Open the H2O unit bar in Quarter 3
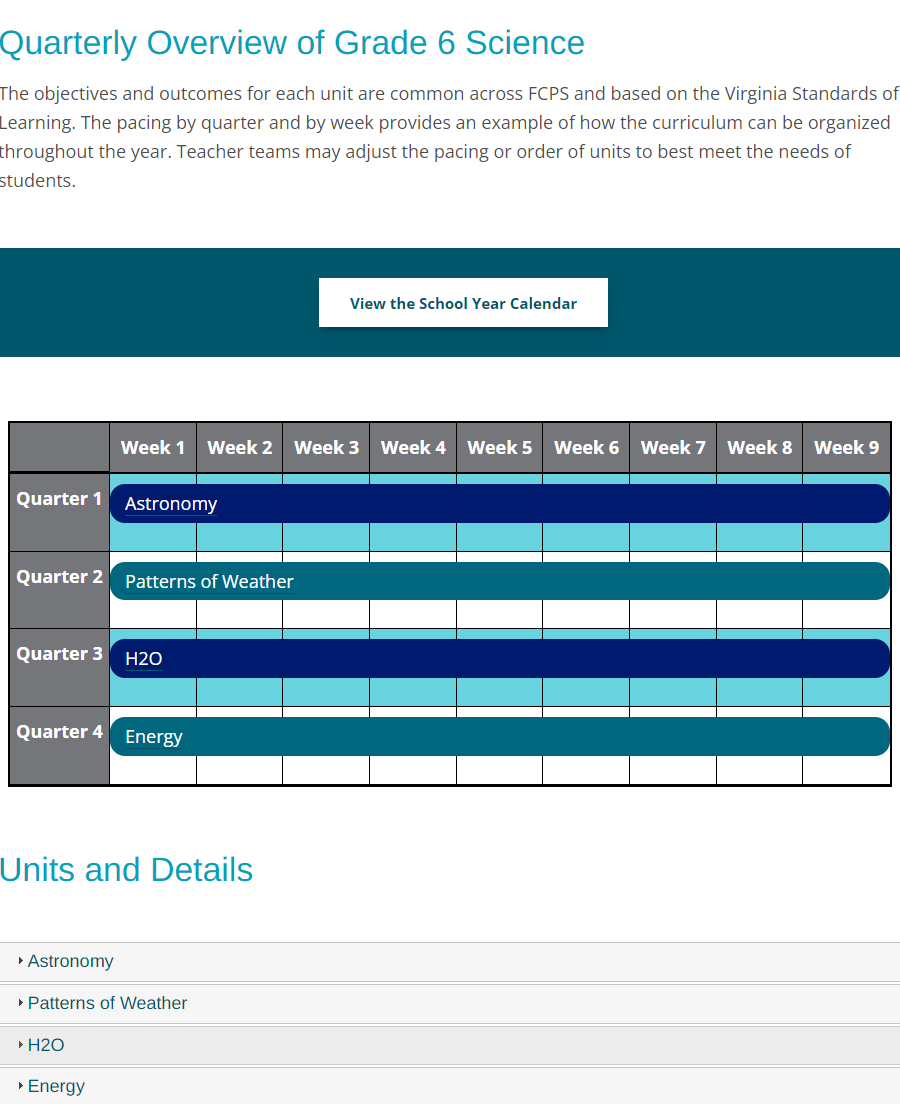900x1104 pixels. [500, 658]
